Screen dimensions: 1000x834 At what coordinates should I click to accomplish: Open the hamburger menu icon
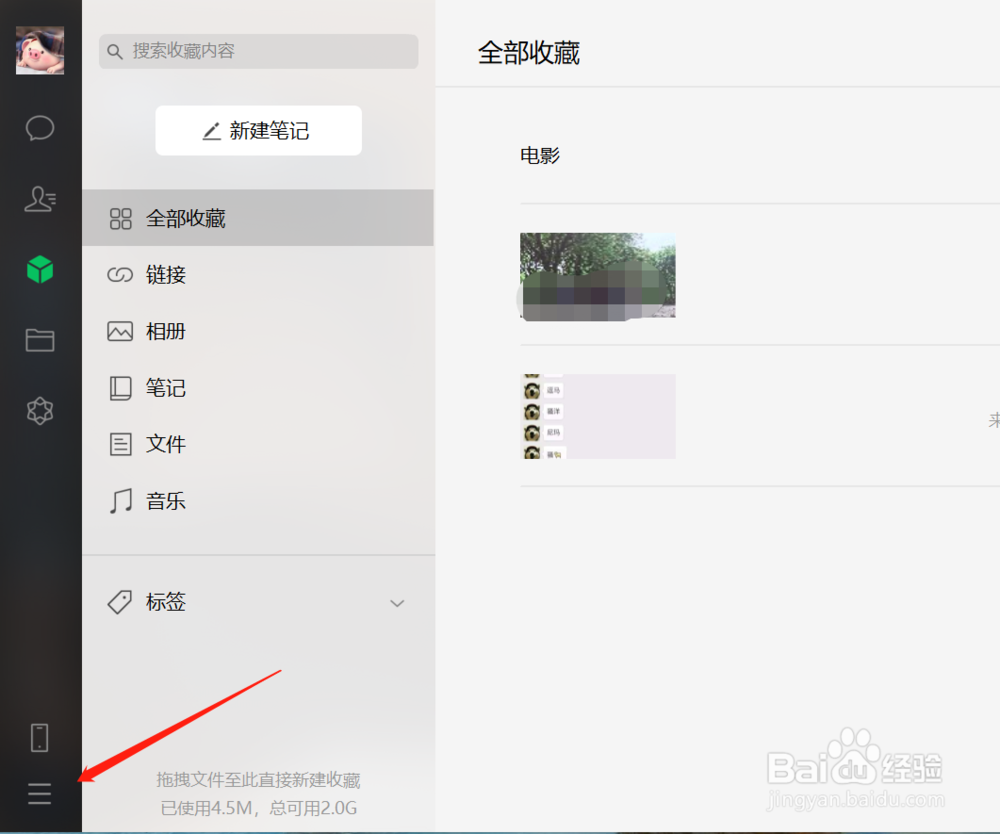click(x=39, y=793)
